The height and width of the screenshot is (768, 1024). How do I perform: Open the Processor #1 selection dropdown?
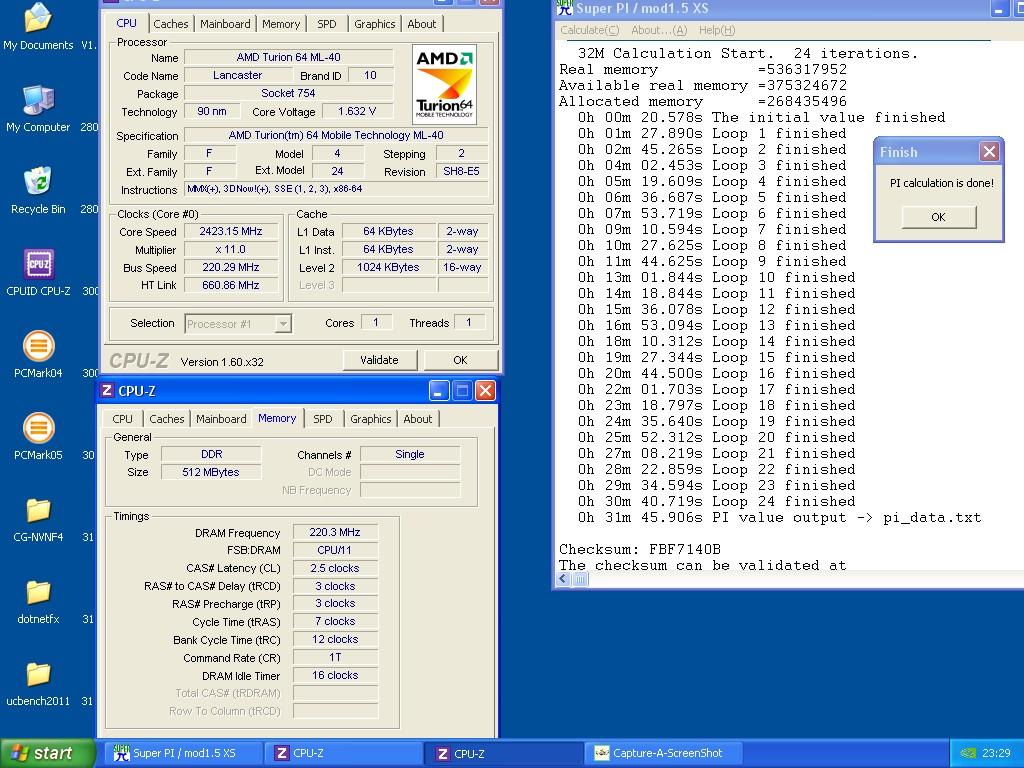[283, 324]
